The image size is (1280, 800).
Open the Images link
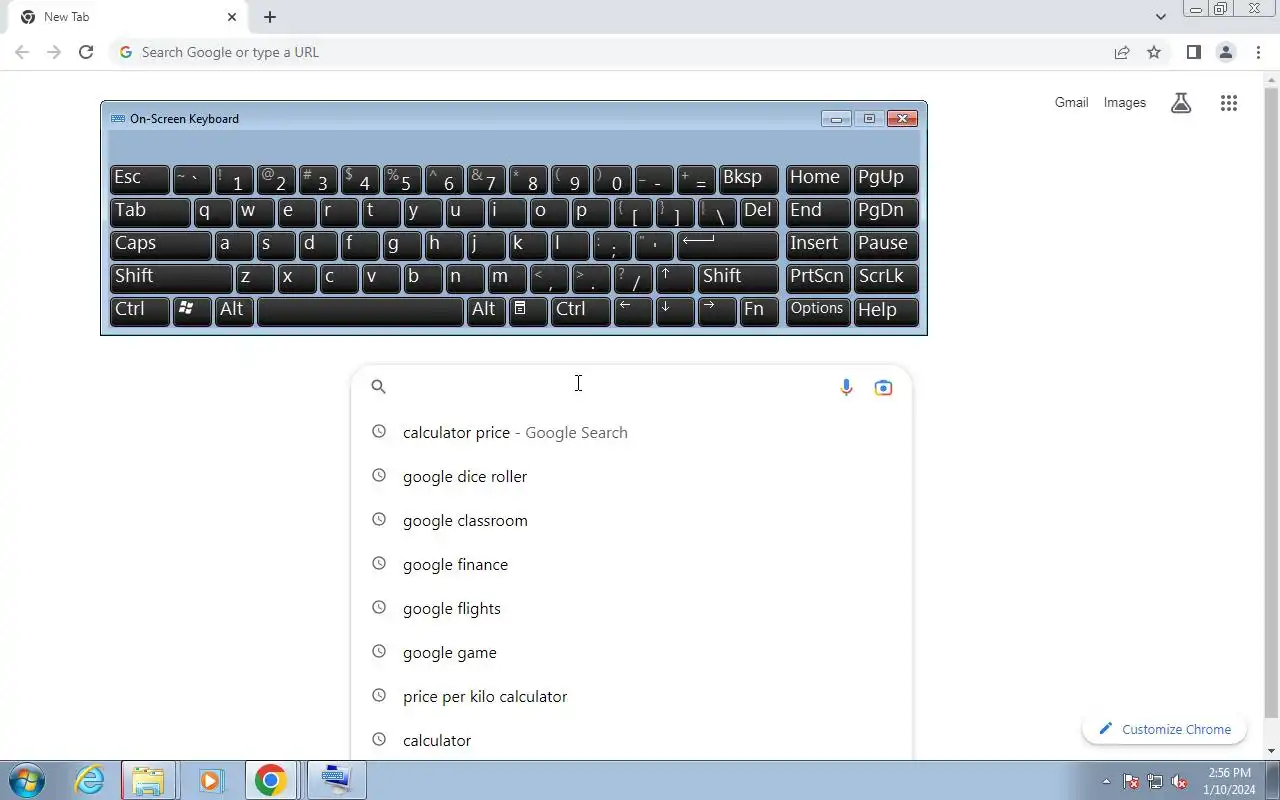click(1125, 102)
